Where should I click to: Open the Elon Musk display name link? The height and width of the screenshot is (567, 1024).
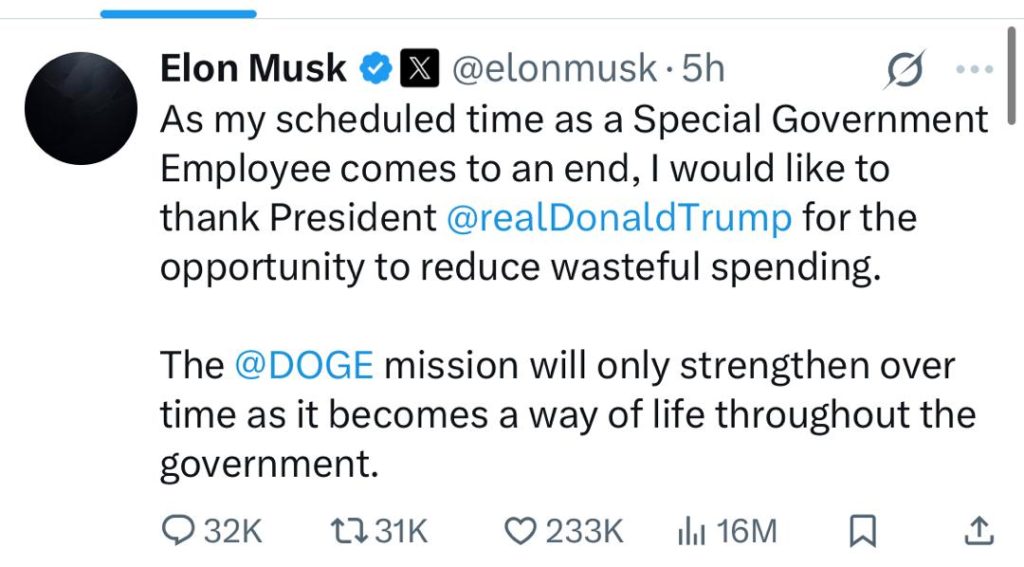point(254,69)
